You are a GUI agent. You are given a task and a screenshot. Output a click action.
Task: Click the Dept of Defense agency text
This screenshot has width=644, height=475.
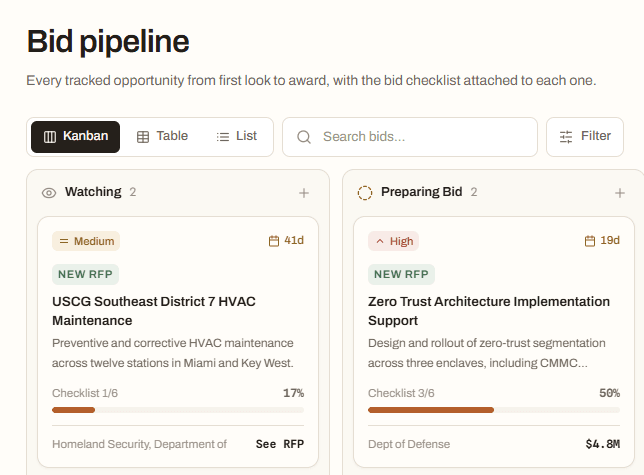coord(409,444)
